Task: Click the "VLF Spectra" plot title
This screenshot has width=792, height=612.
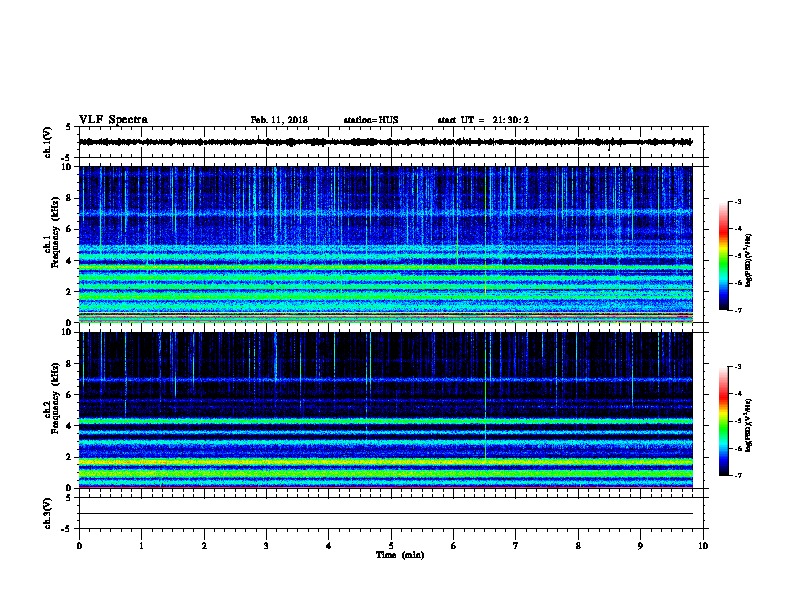Action: tap(113, 120)
